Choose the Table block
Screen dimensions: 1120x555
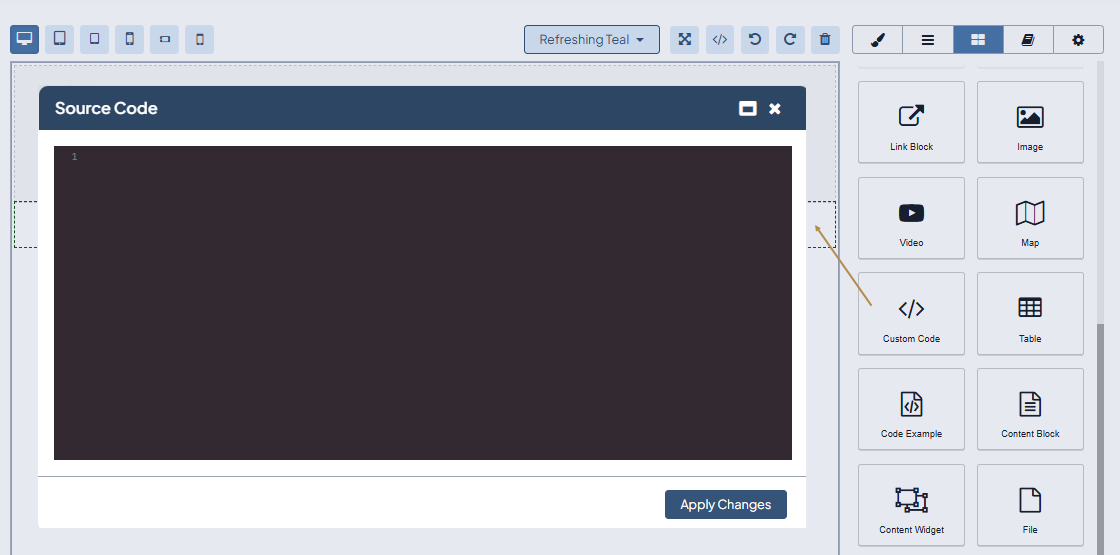[1030, 314]
